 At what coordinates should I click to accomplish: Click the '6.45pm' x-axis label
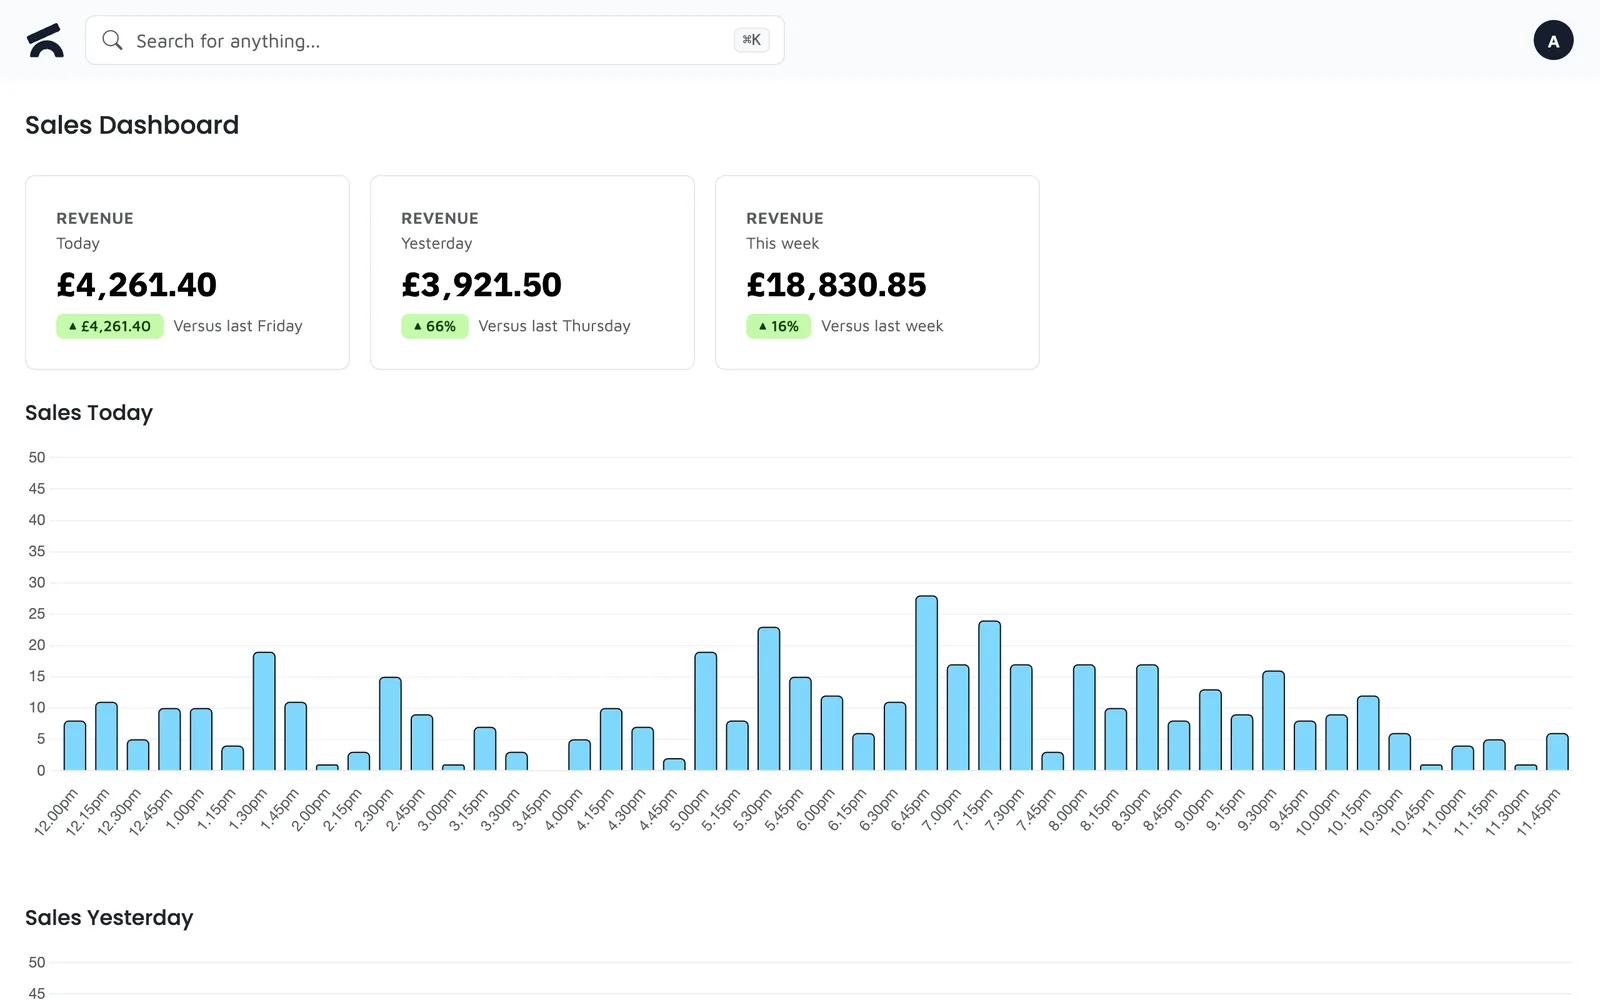(x=910, y=810)
